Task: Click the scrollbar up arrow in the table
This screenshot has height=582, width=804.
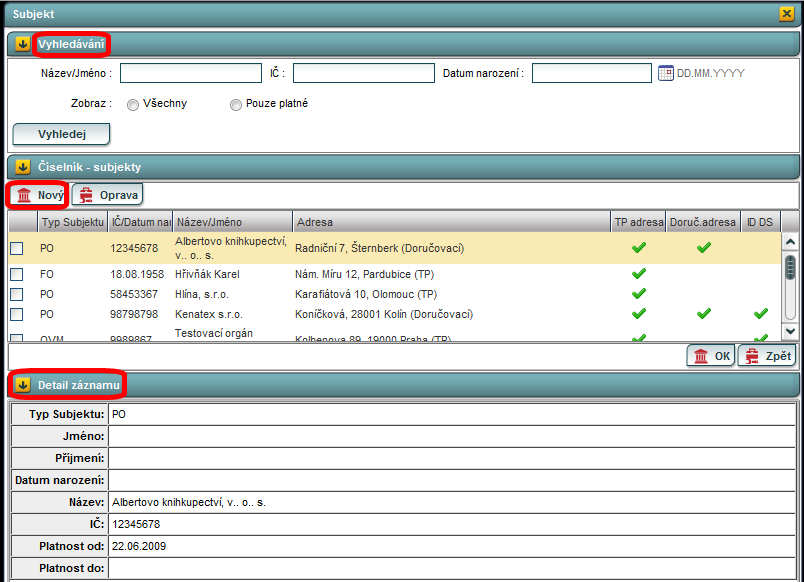Action: coord(790,242)
